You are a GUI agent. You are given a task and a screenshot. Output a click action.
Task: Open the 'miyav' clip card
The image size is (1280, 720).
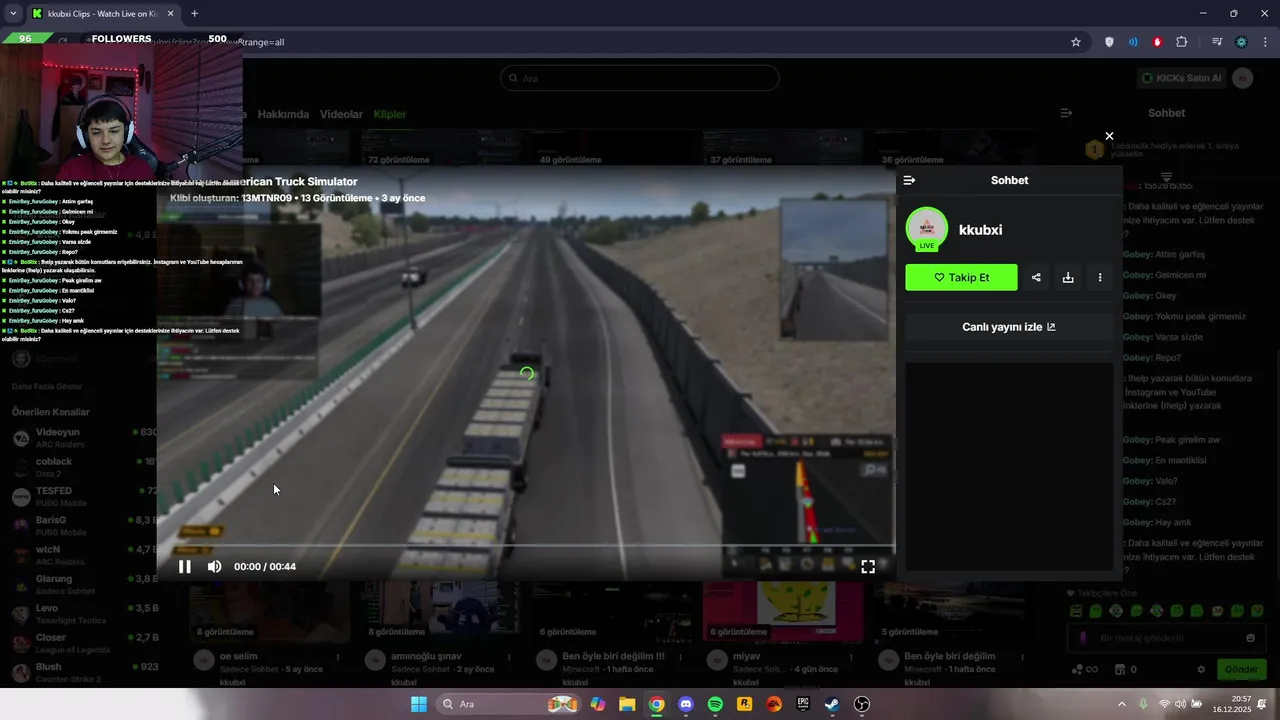pos(781,632)
